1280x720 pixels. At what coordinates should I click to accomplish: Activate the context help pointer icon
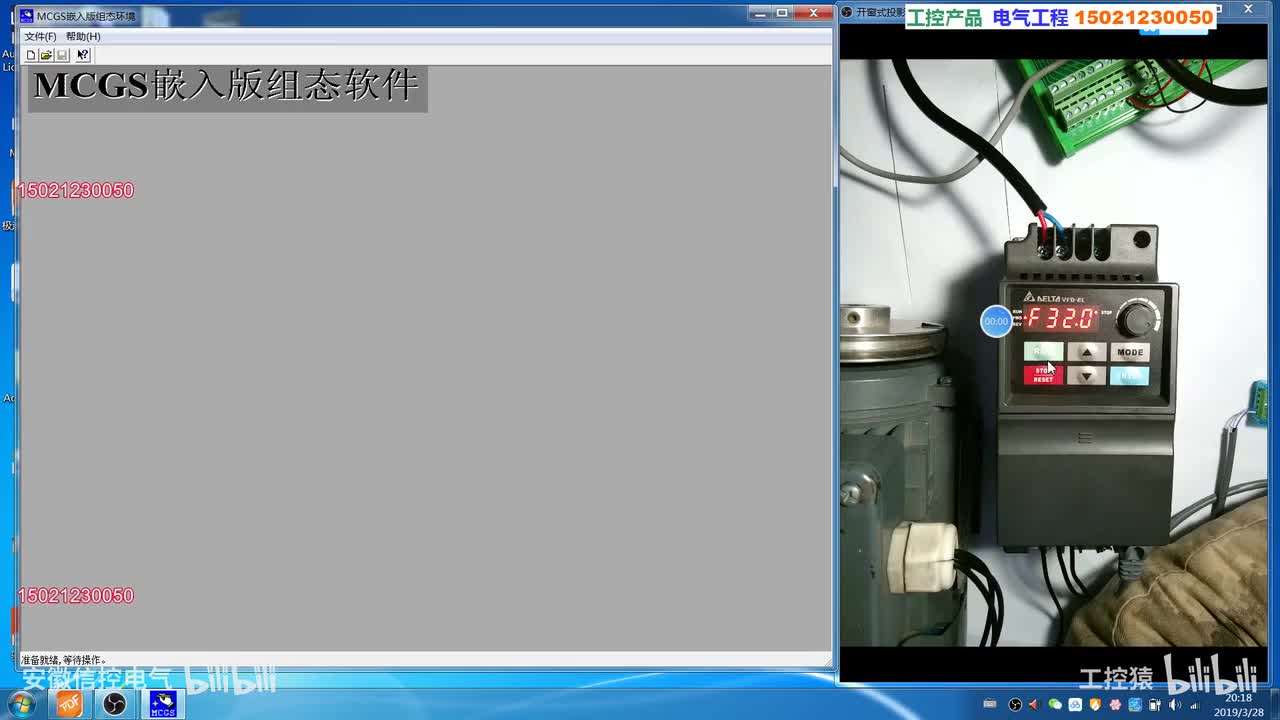coord(83,55)
